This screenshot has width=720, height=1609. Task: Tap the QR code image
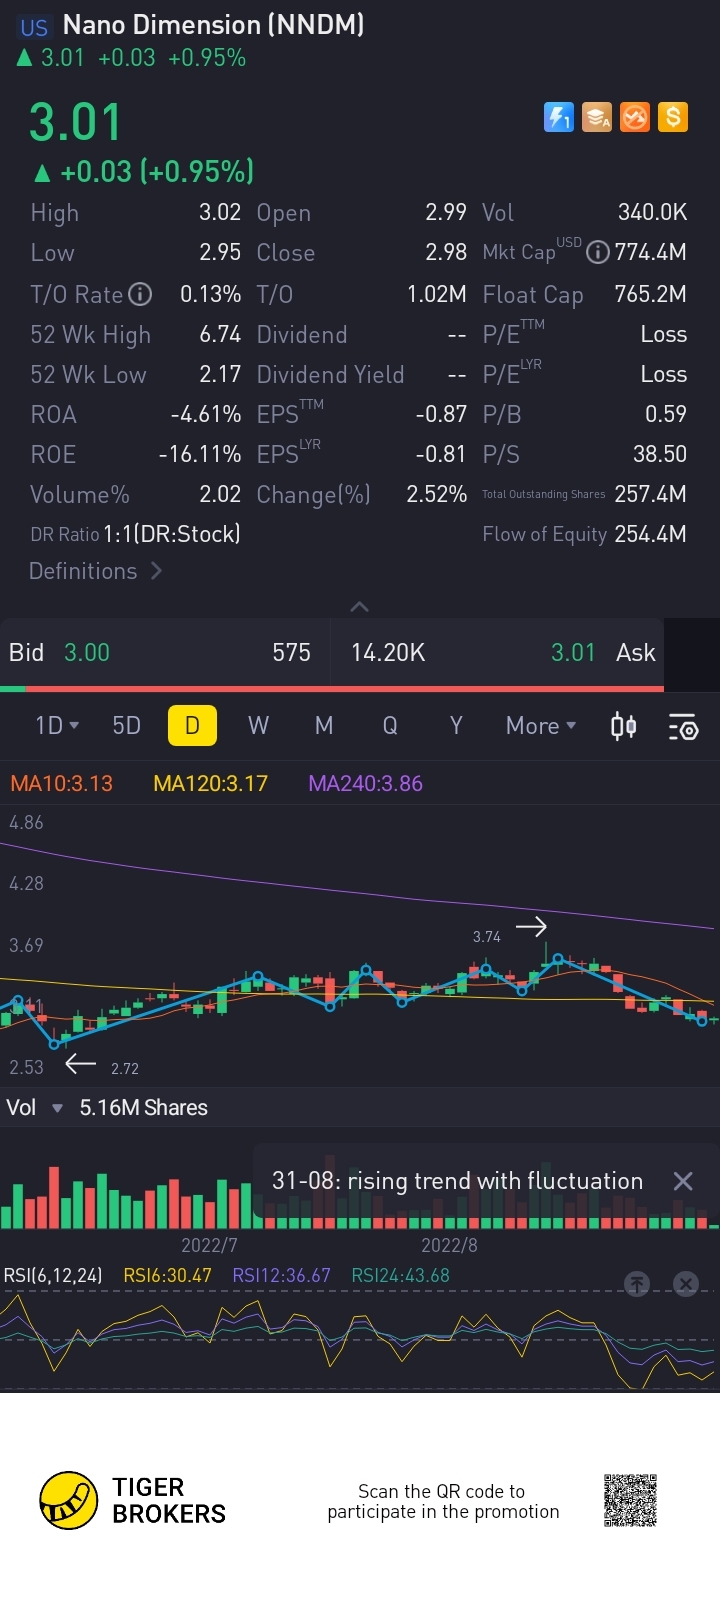(630, 1500)
